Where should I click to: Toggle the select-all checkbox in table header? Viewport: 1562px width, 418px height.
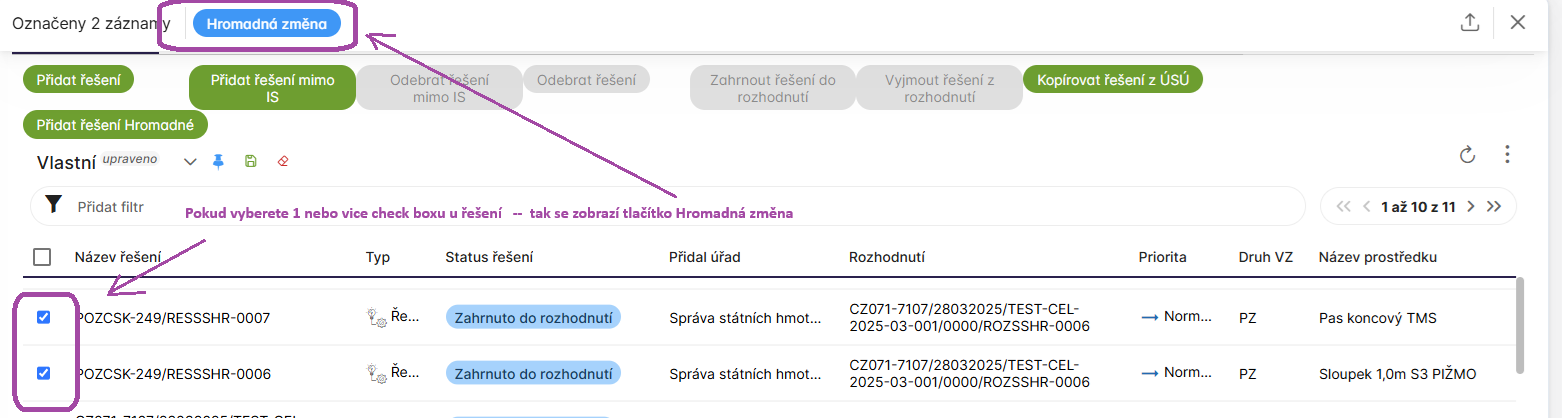click(x=42, y=257)
